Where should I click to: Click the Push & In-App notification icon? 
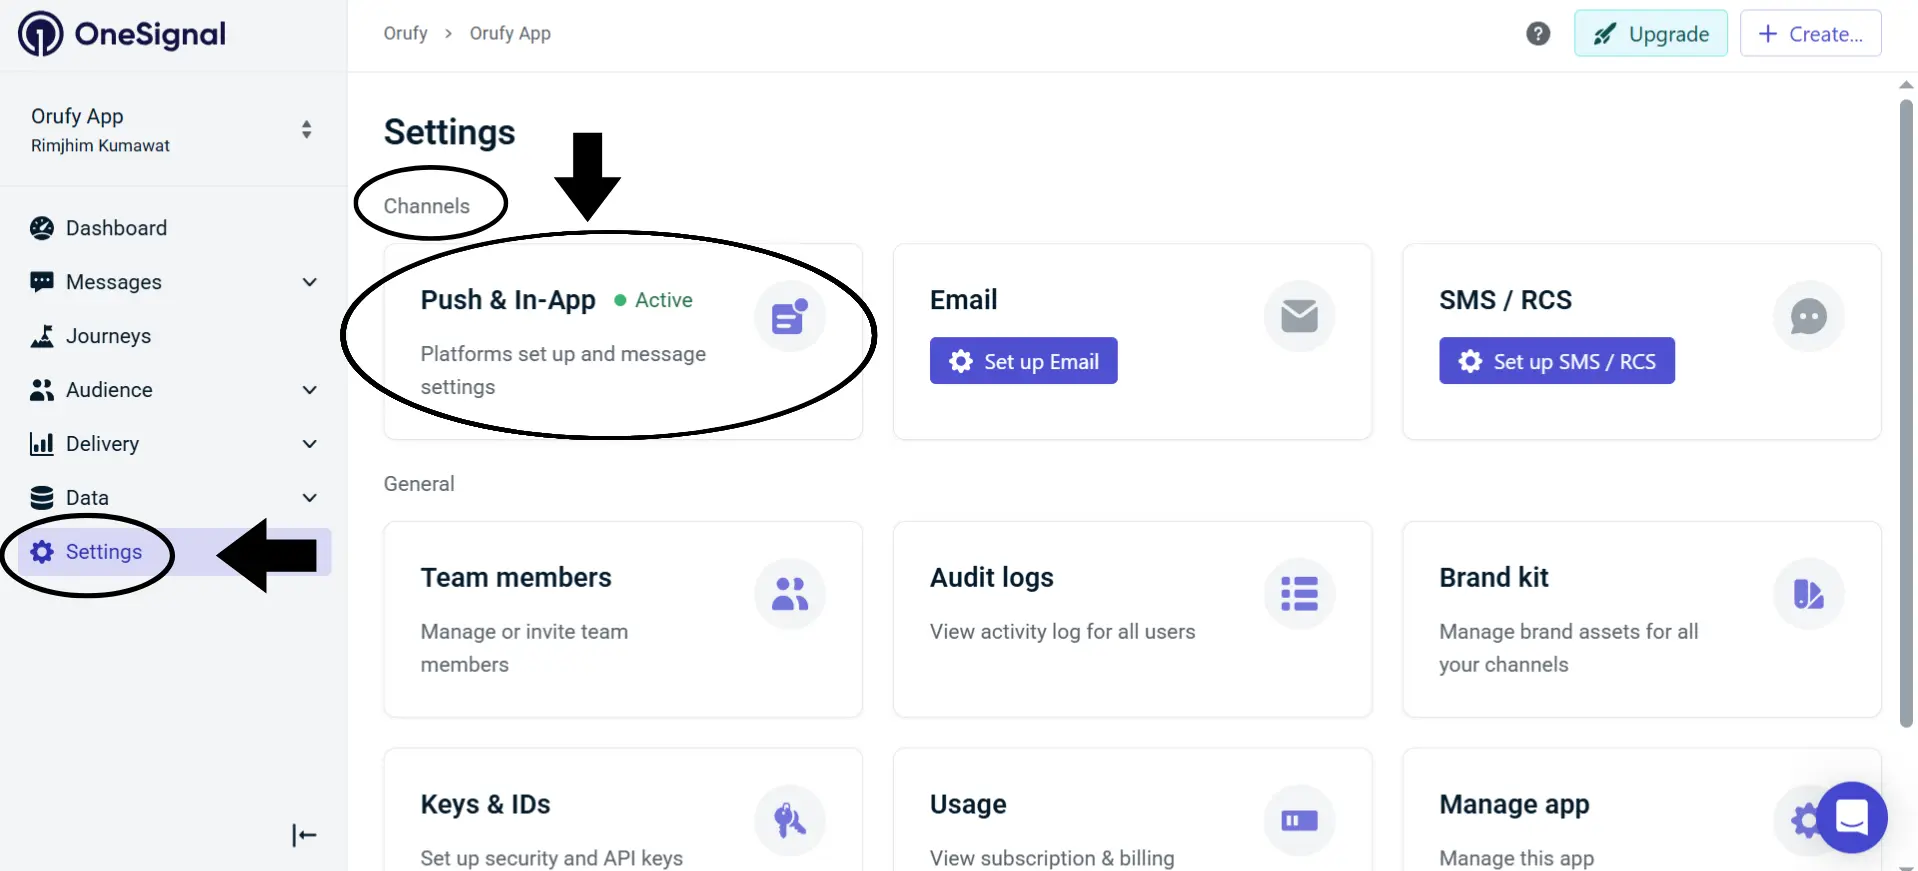tap(790, 317)
